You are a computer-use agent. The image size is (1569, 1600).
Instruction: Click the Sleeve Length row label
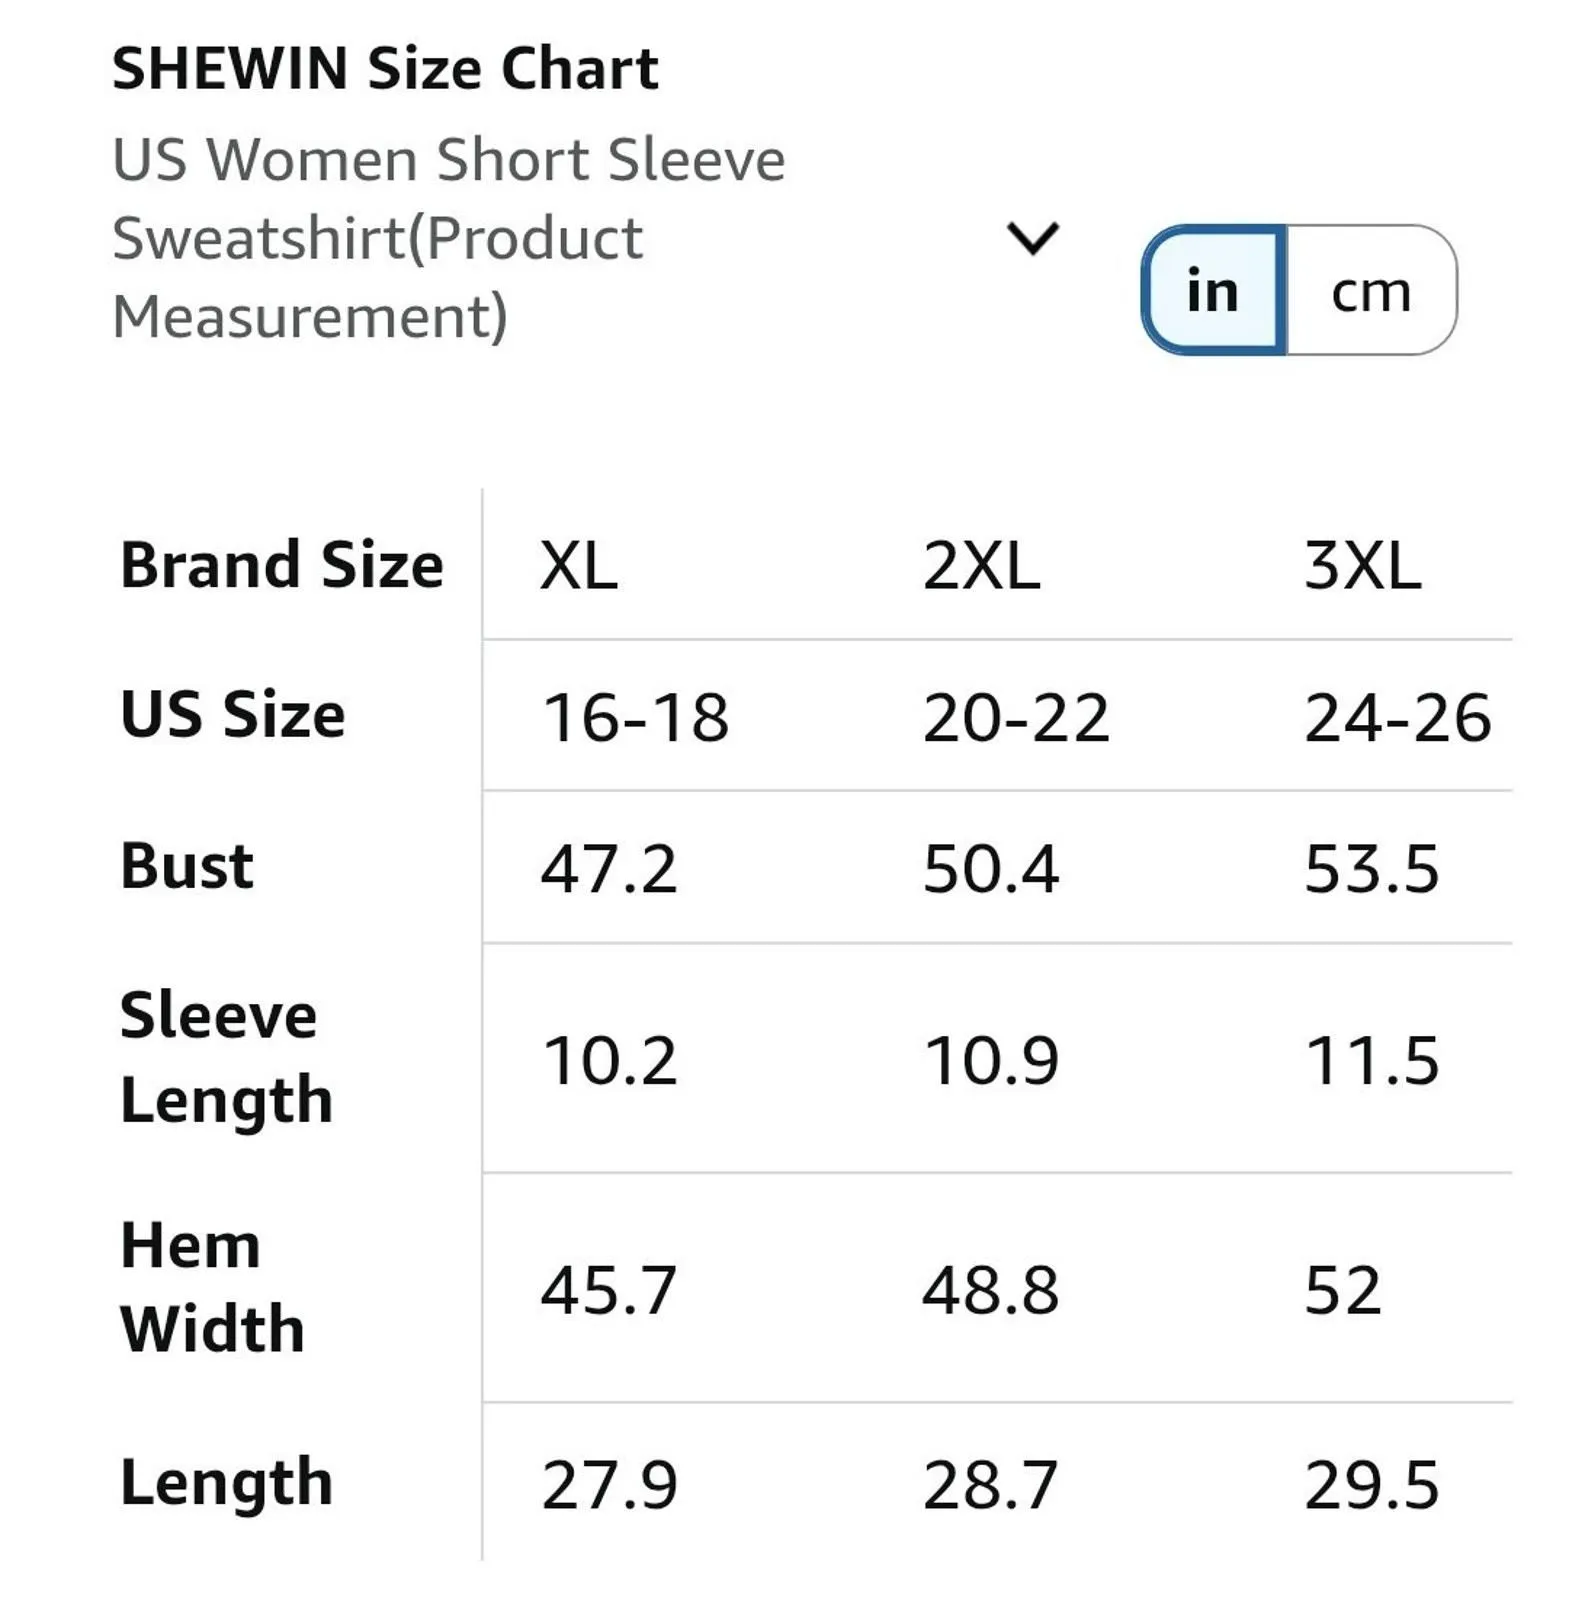[x=226, y=1058]
